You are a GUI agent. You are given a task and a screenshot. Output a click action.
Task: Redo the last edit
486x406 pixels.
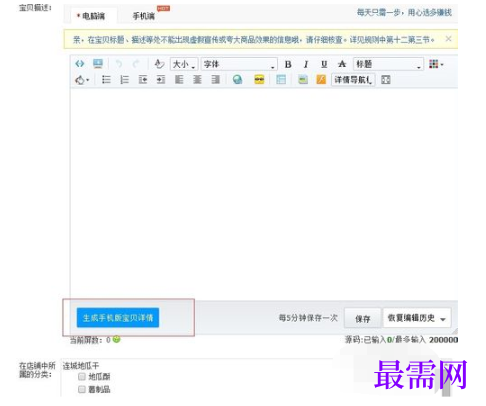(136, 63)
